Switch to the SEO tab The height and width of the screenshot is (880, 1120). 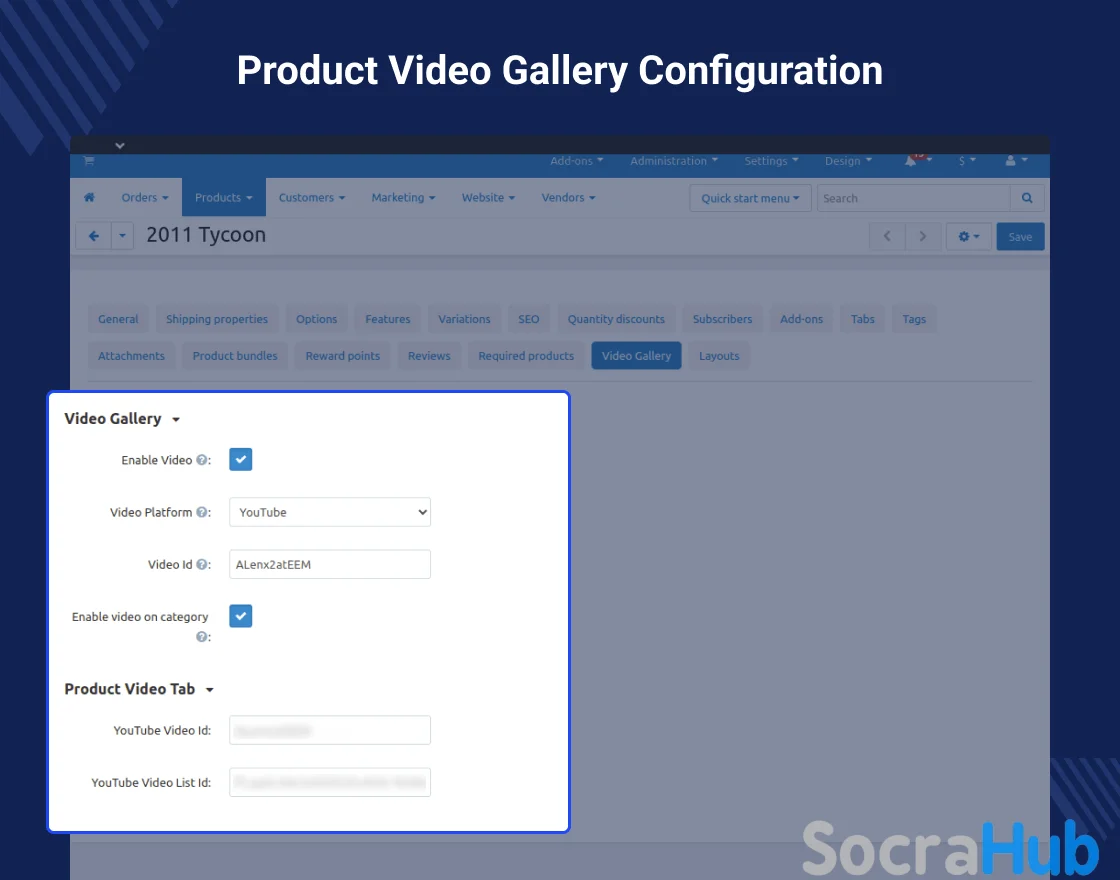click(x=528, y=319)
